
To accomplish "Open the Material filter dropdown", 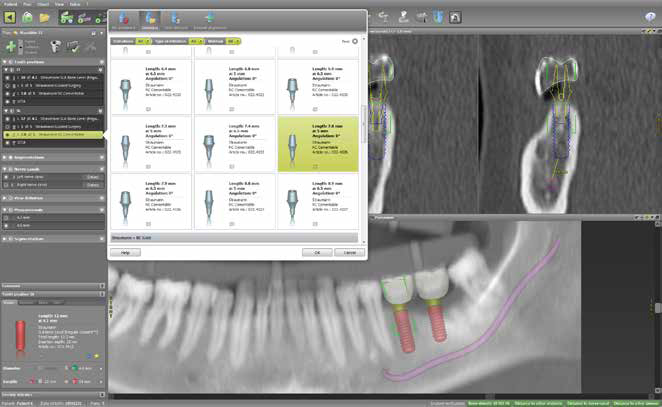I will pyautogui.click(x=233, y=41).
